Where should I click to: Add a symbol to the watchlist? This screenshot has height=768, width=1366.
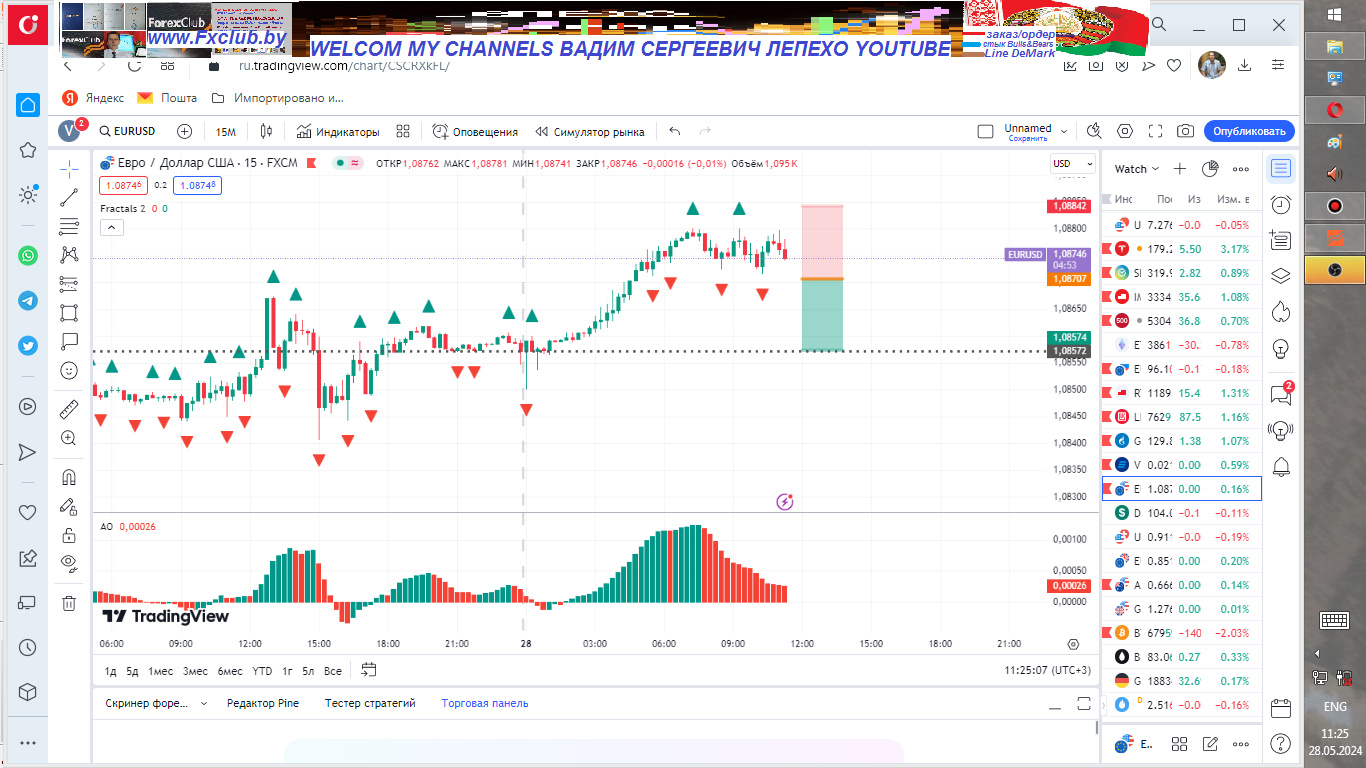click(1180, 169)
